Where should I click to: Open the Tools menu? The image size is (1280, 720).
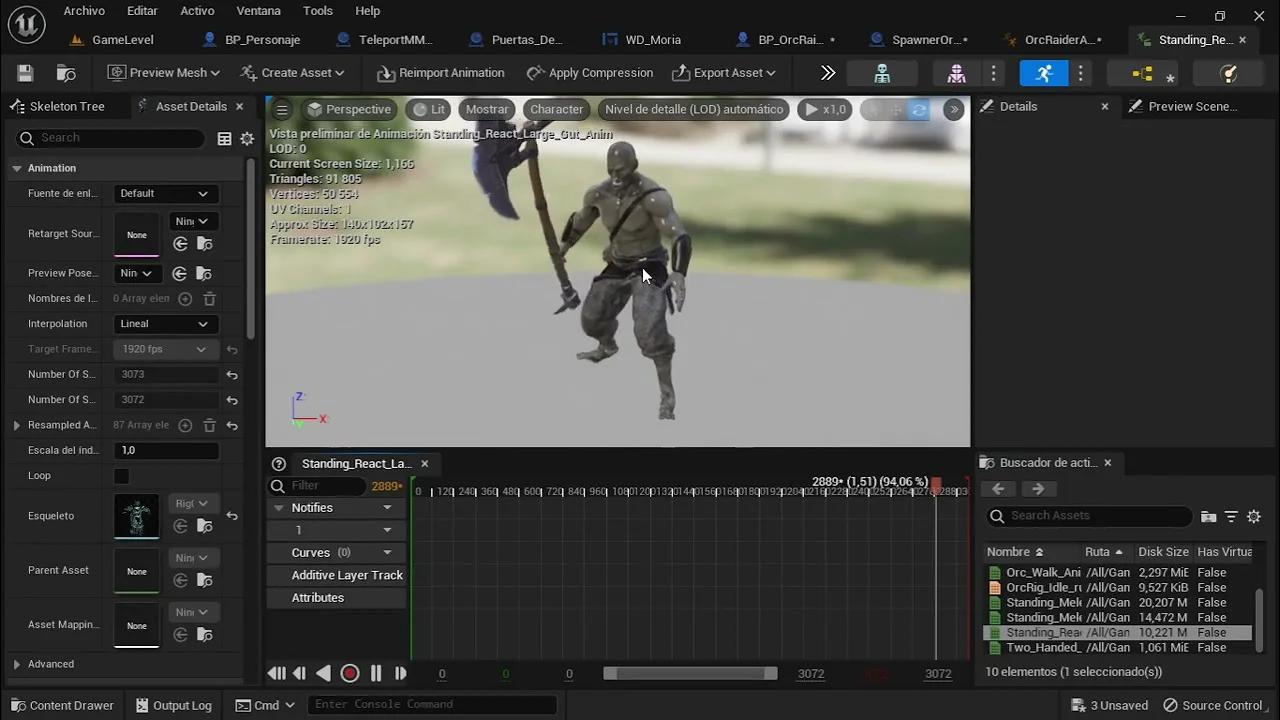click(317, 11)
